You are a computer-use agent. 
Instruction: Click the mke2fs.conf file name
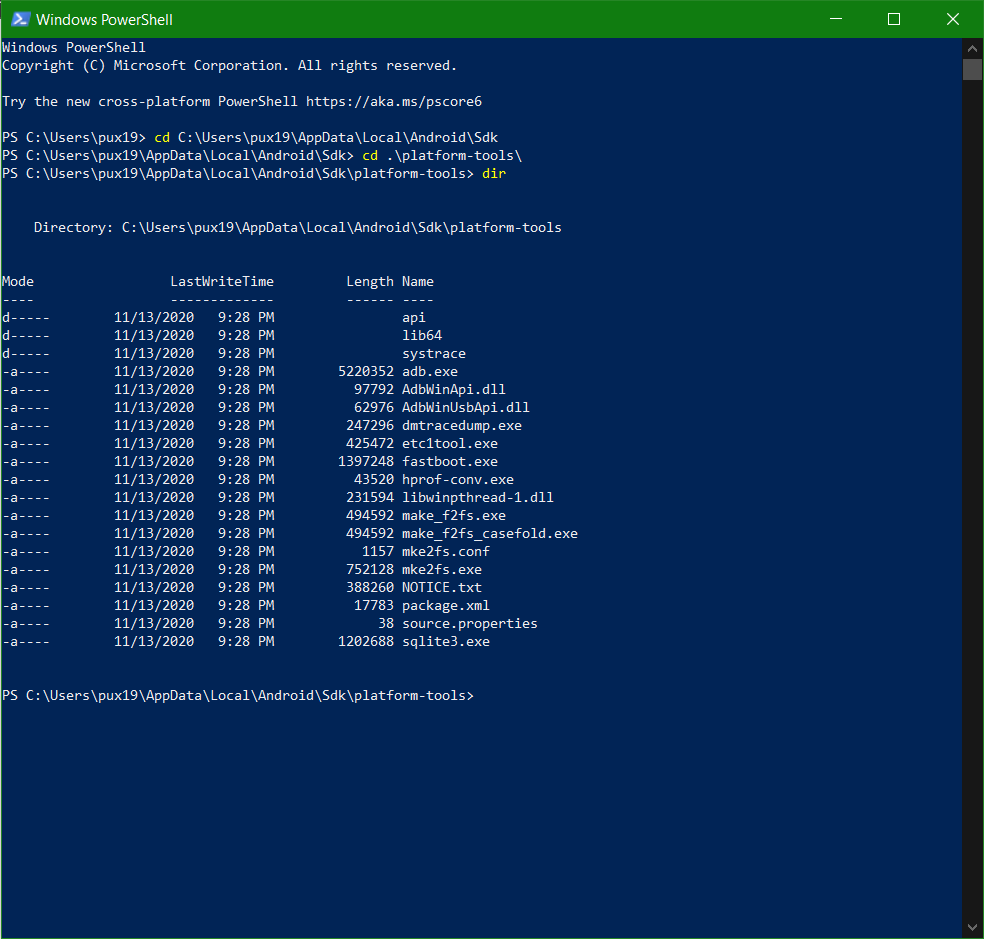point(446,552)
